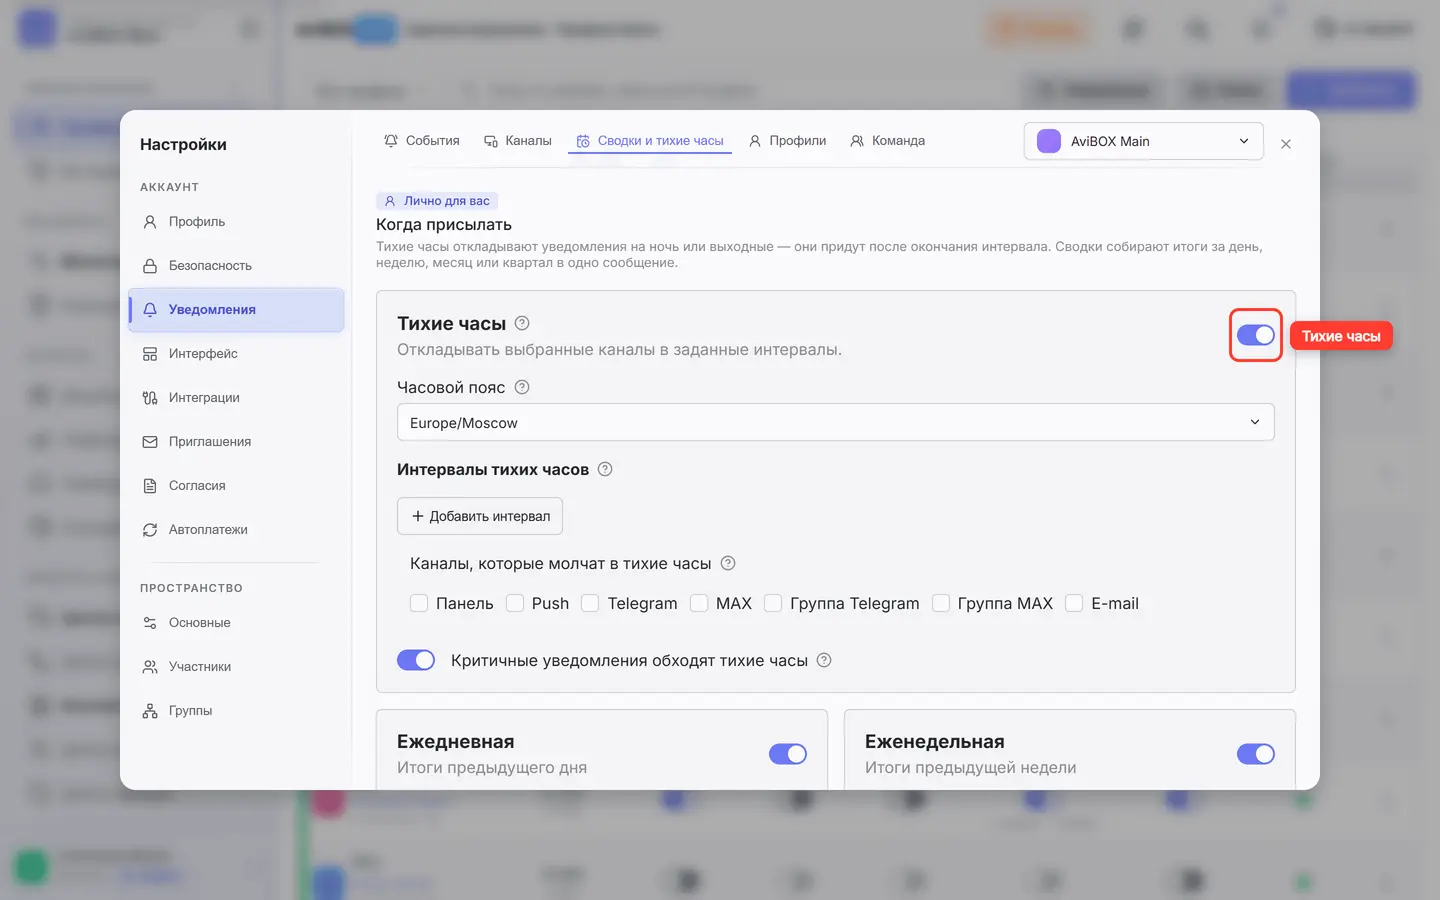Click help icon beside Интервалы тихих часов
1440x900 pixels.
pyautogui.click(x=605, y=469)
